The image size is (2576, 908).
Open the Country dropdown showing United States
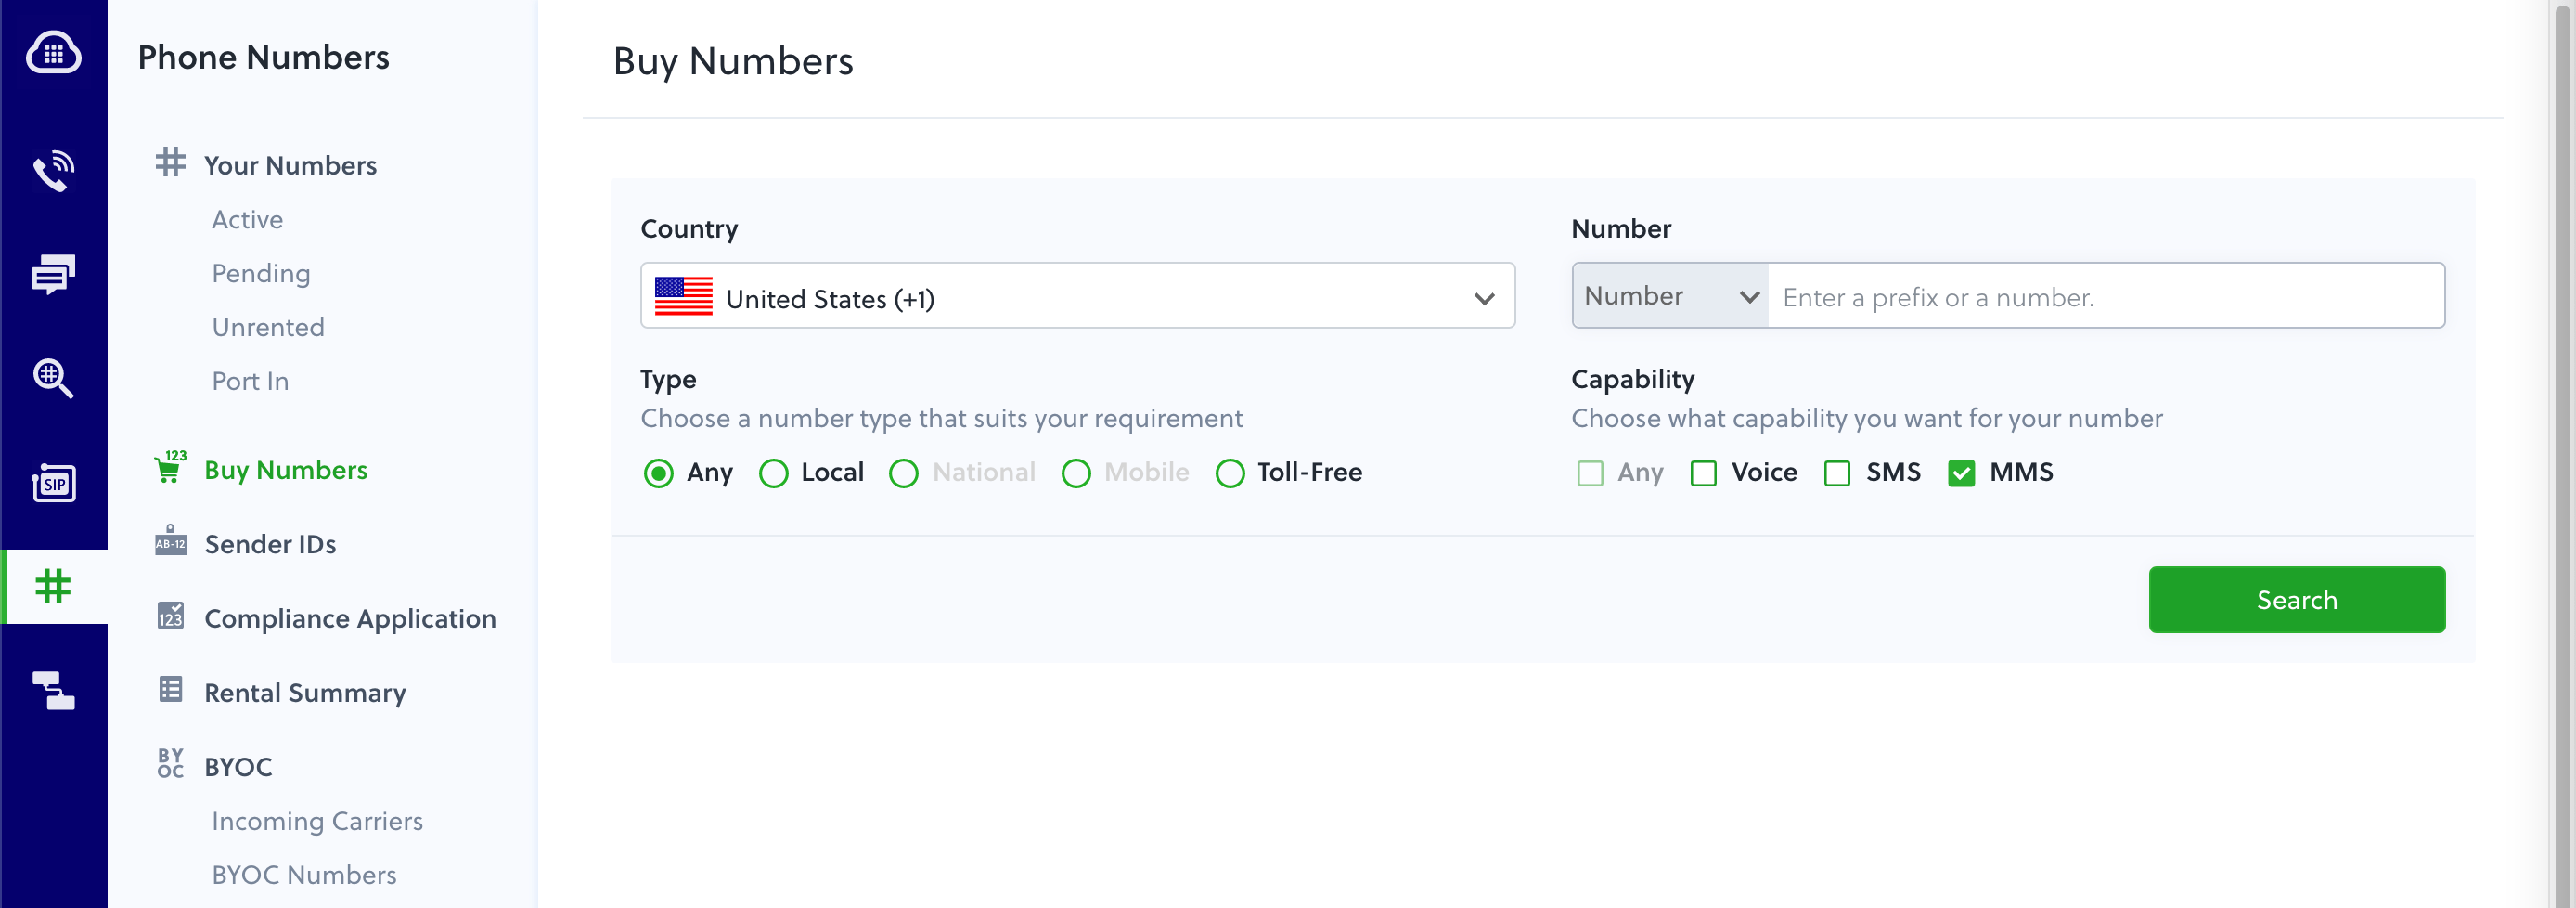tap(1077, 296)
